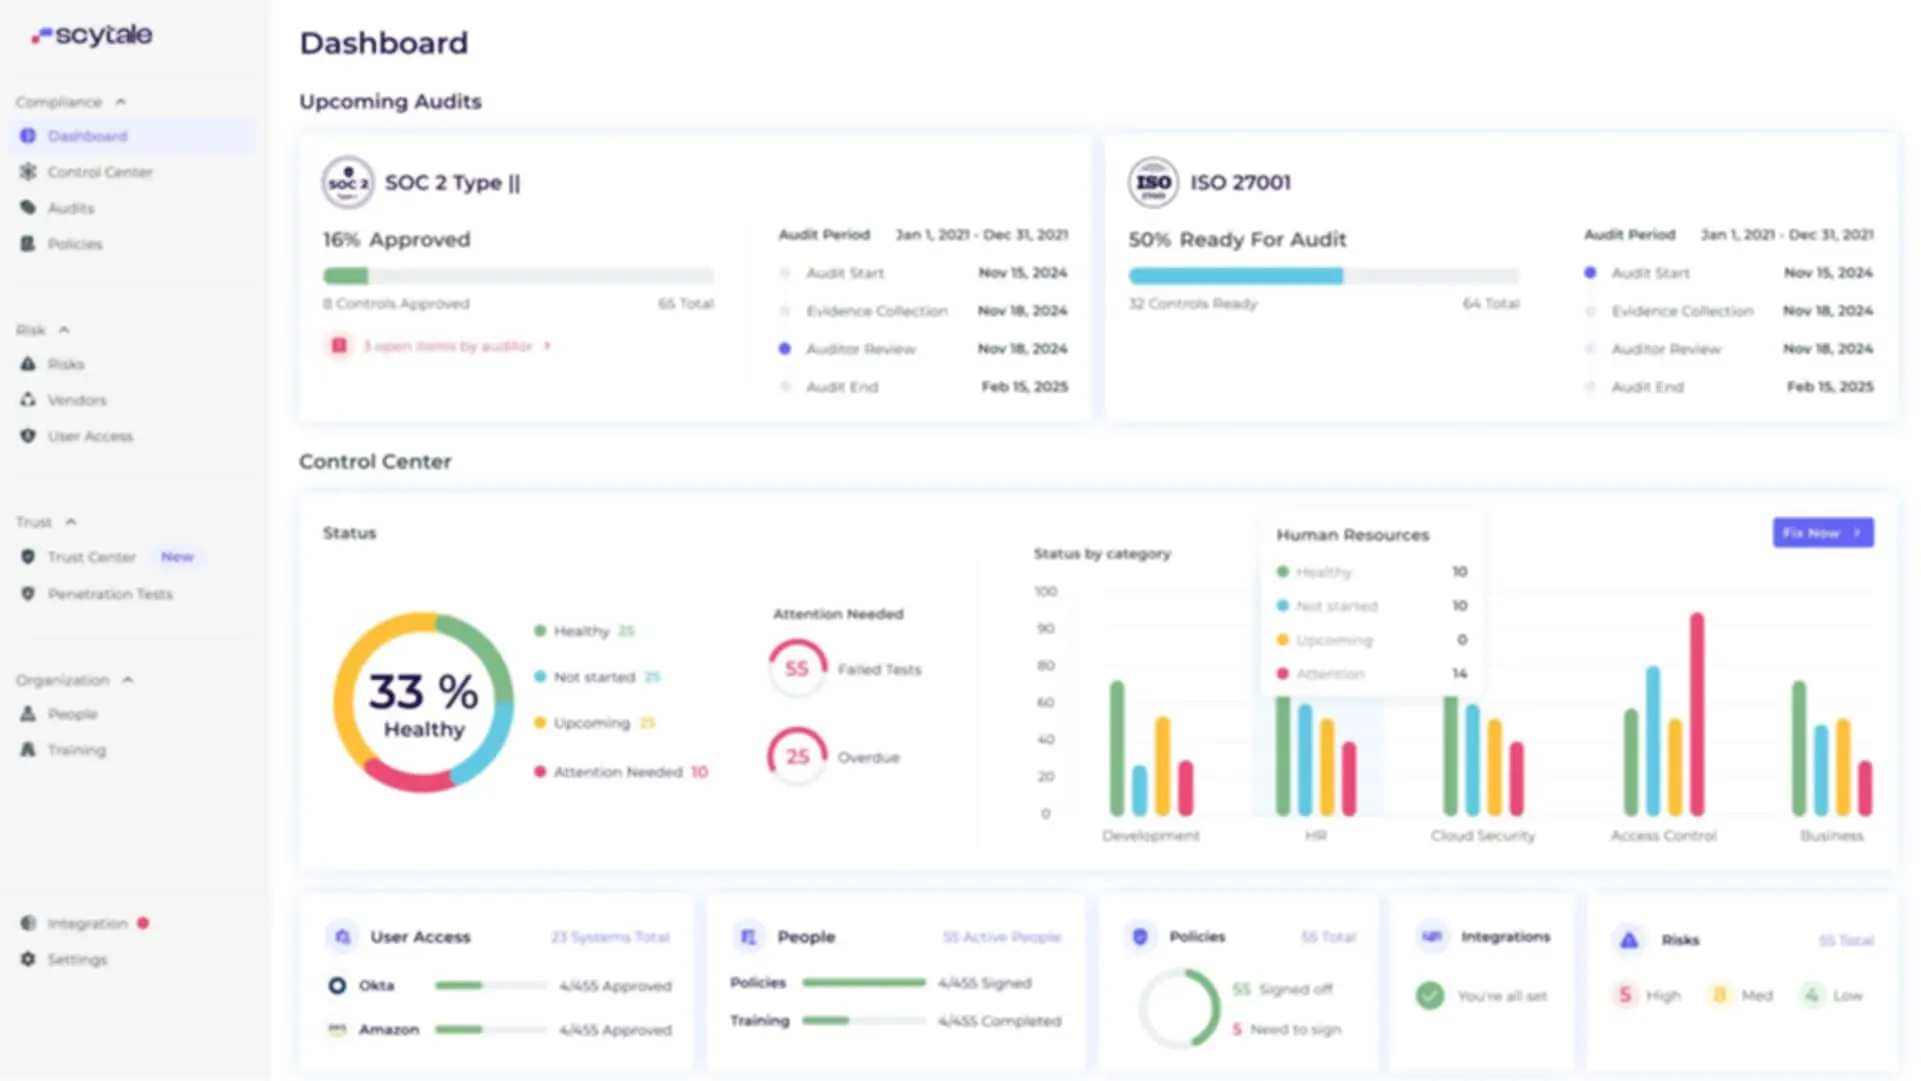The image size is (1921, 1081).
Task: Click the Vendors sidebar icon
Action: 28,400
